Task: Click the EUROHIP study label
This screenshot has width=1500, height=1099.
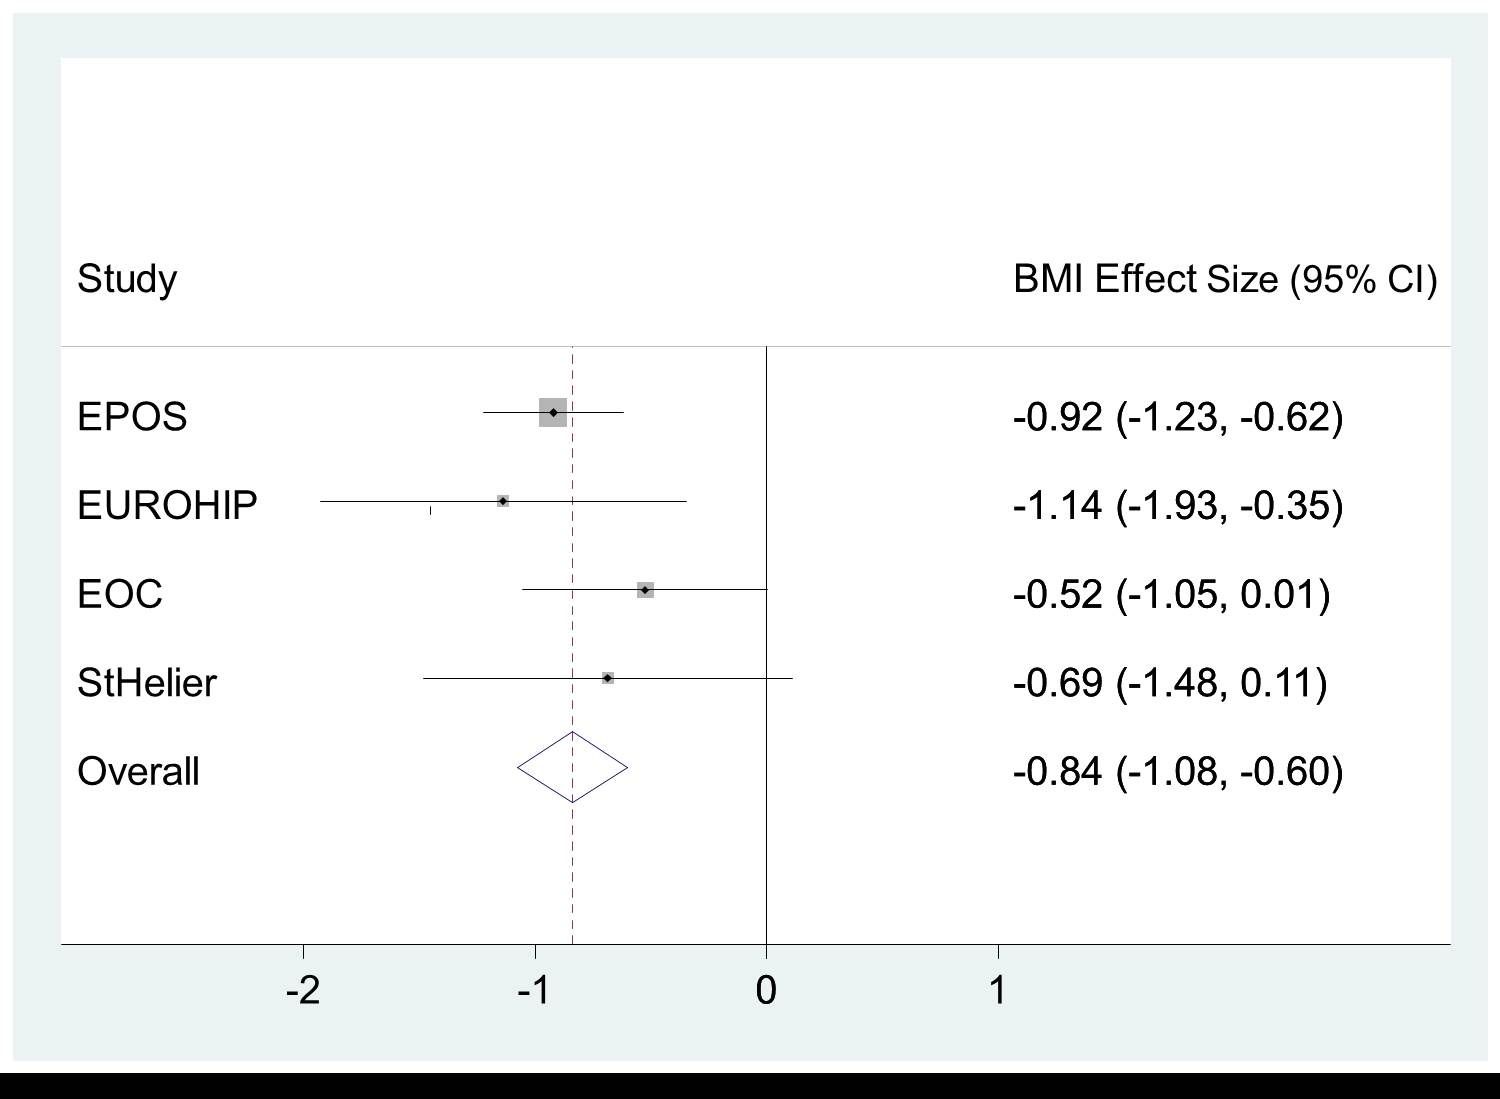Action: point(167,506)
